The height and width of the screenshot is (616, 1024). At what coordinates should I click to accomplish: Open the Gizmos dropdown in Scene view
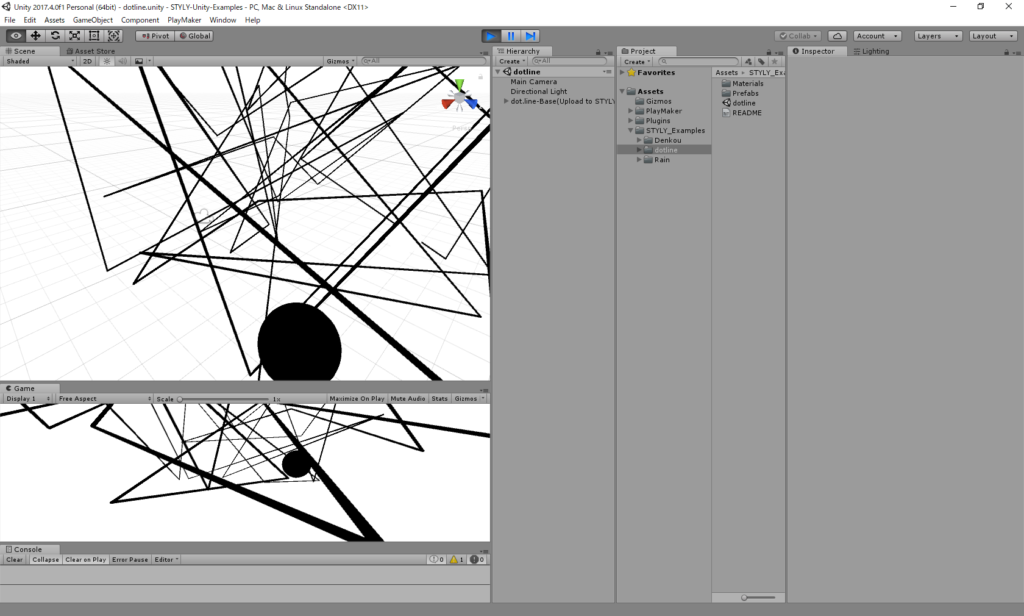point(338,60)
